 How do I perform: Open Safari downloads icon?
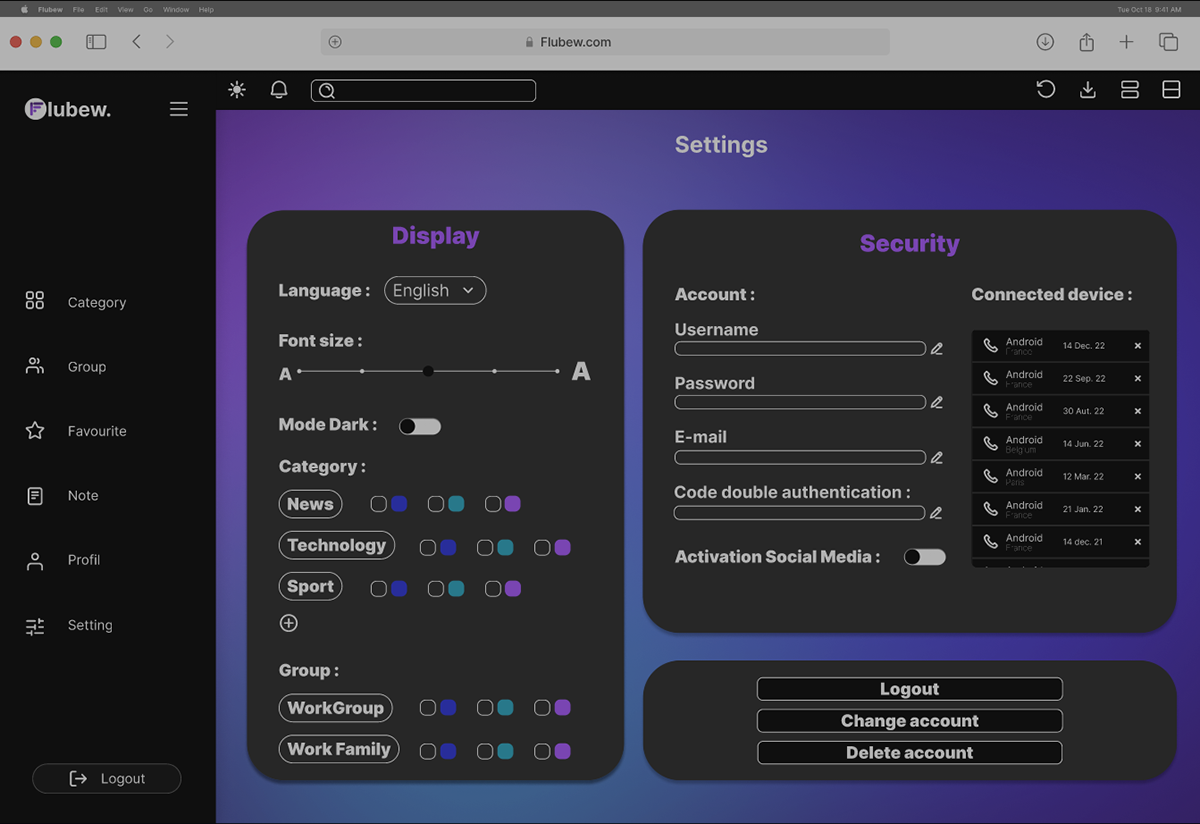coord(1045,42)
